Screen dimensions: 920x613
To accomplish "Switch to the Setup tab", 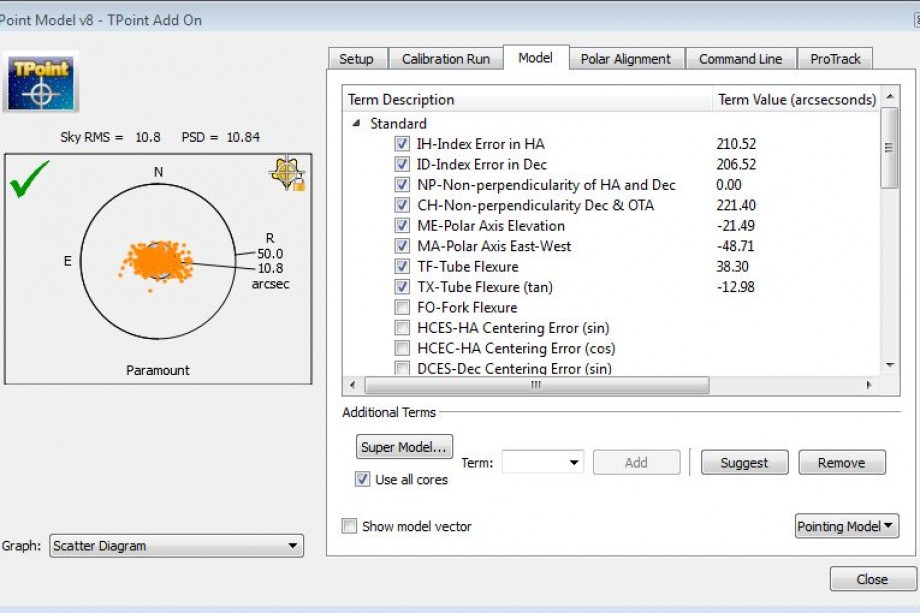I will pos(356,59).
